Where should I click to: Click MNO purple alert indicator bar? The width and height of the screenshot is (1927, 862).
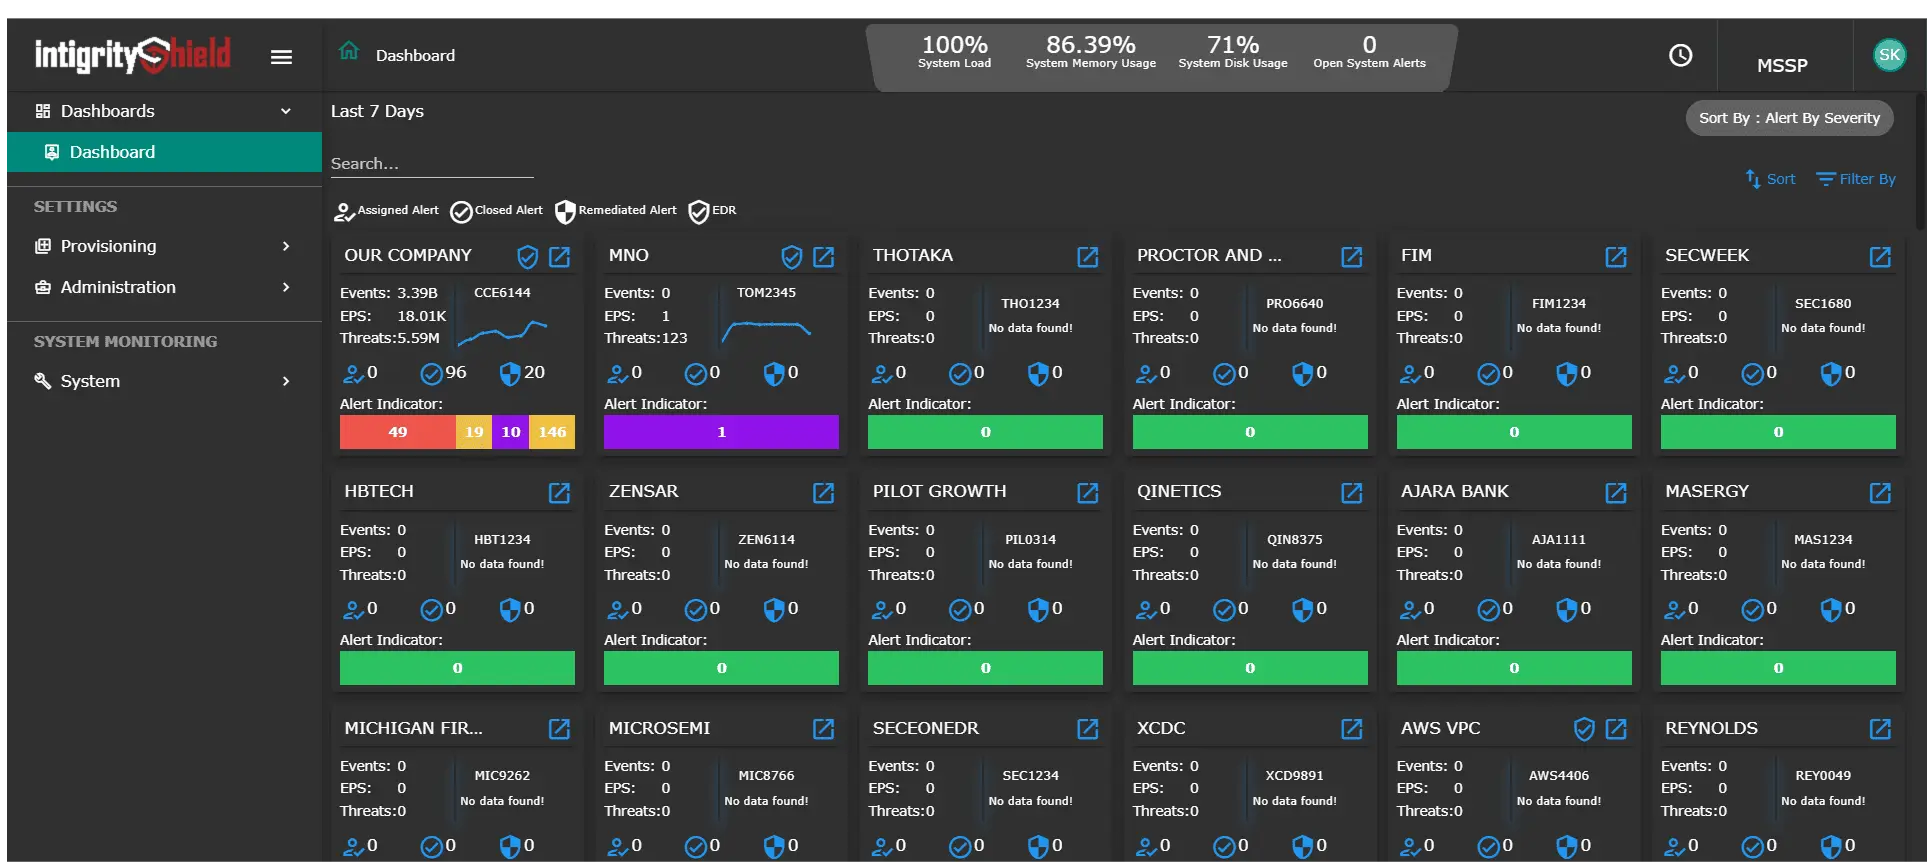(721, 432)
